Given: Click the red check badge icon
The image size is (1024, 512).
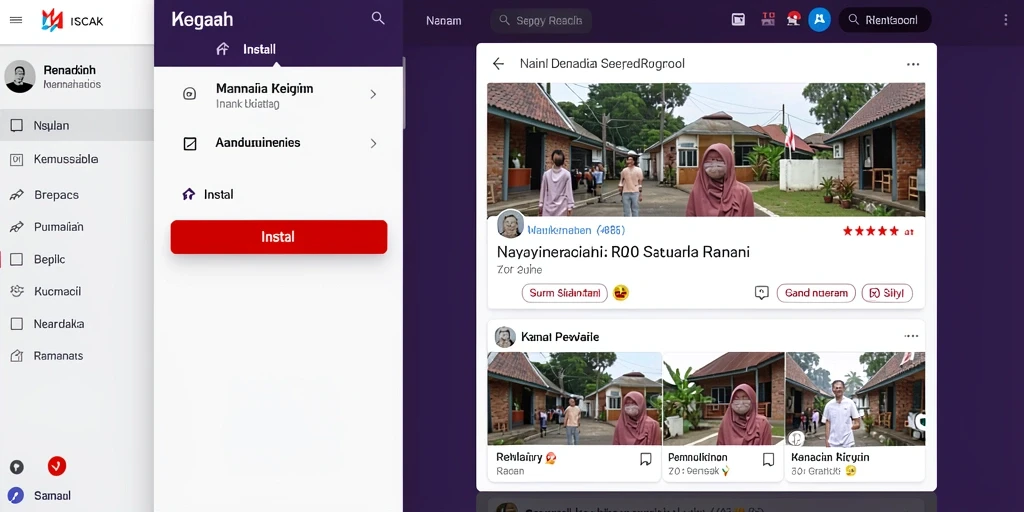Looking at the screenshot, I should point(57,466).
